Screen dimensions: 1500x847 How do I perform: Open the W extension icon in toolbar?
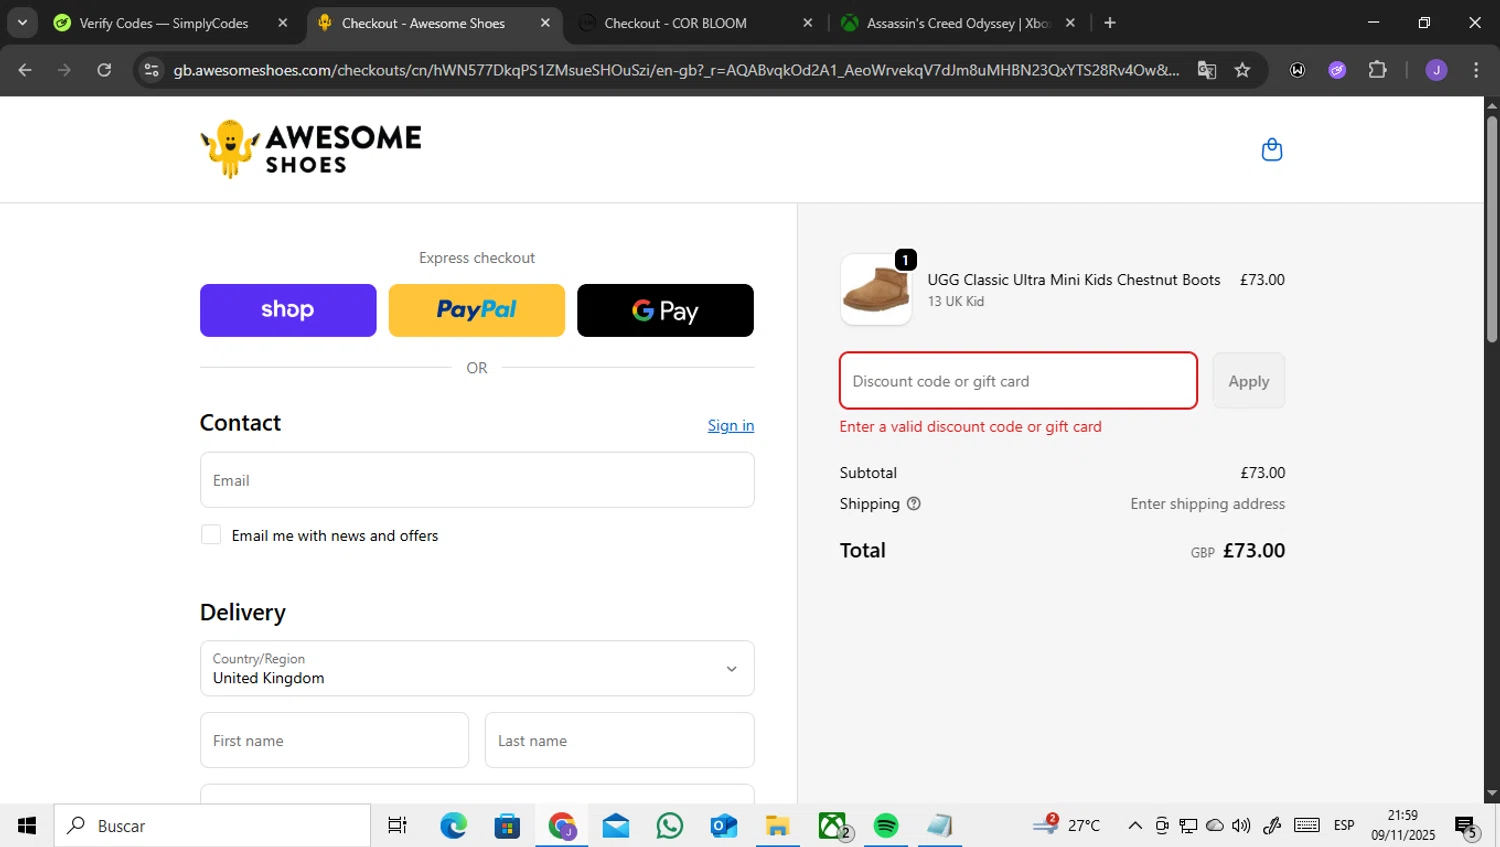pos(1297,70)
